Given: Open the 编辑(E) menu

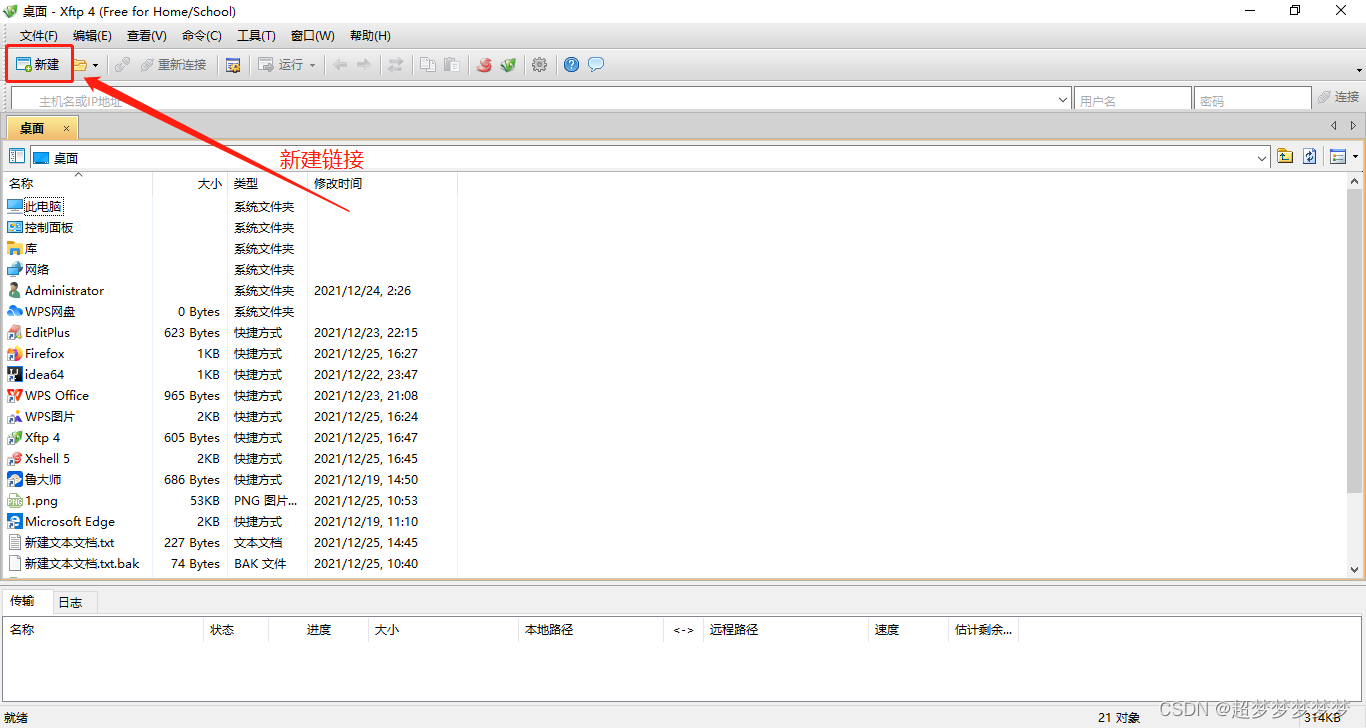Looking at the screenshot, I should coord(92,36).
